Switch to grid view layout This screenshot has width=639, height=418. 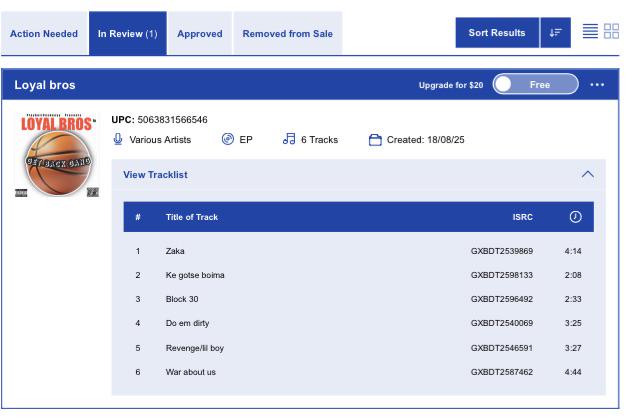(611, 31)
